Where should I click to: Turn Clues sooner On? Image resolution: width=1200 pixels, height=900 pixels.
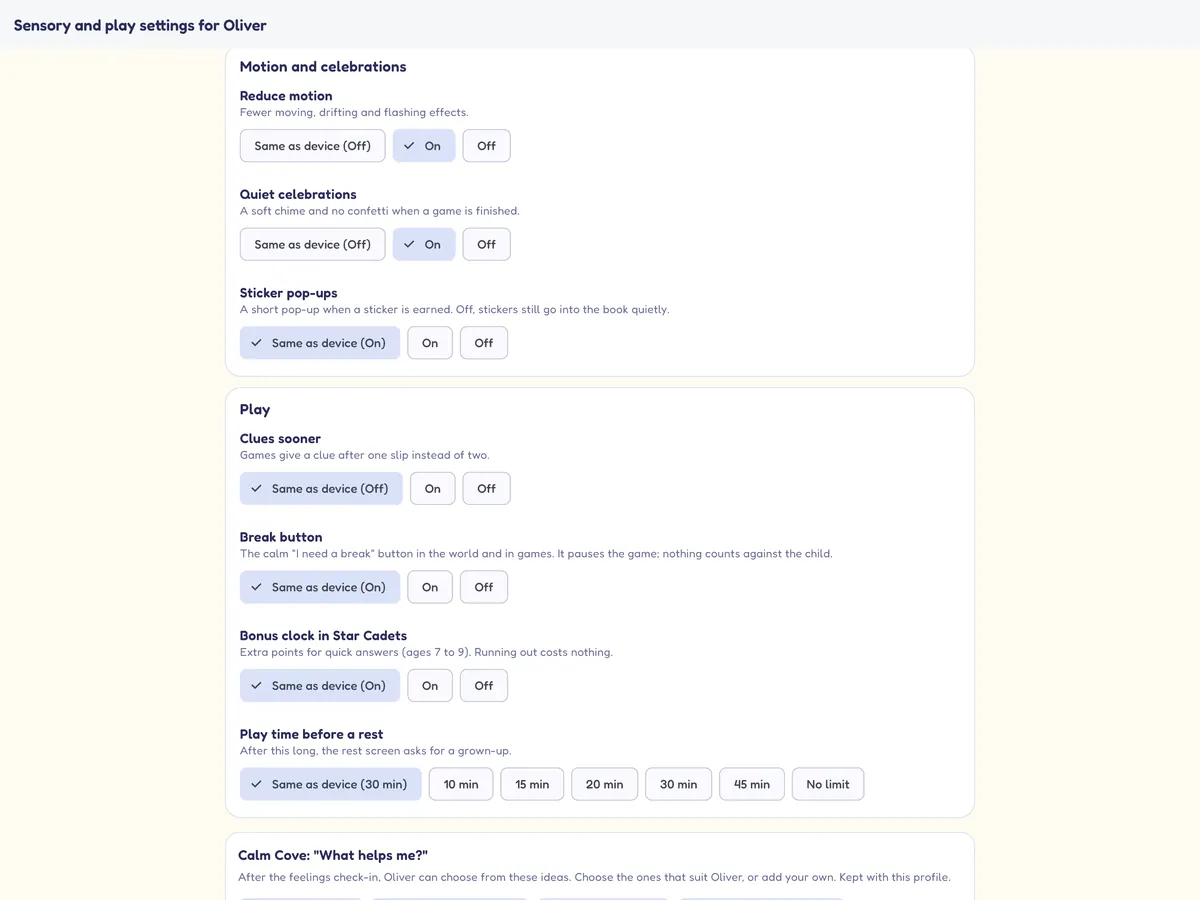tap(433, 489)
